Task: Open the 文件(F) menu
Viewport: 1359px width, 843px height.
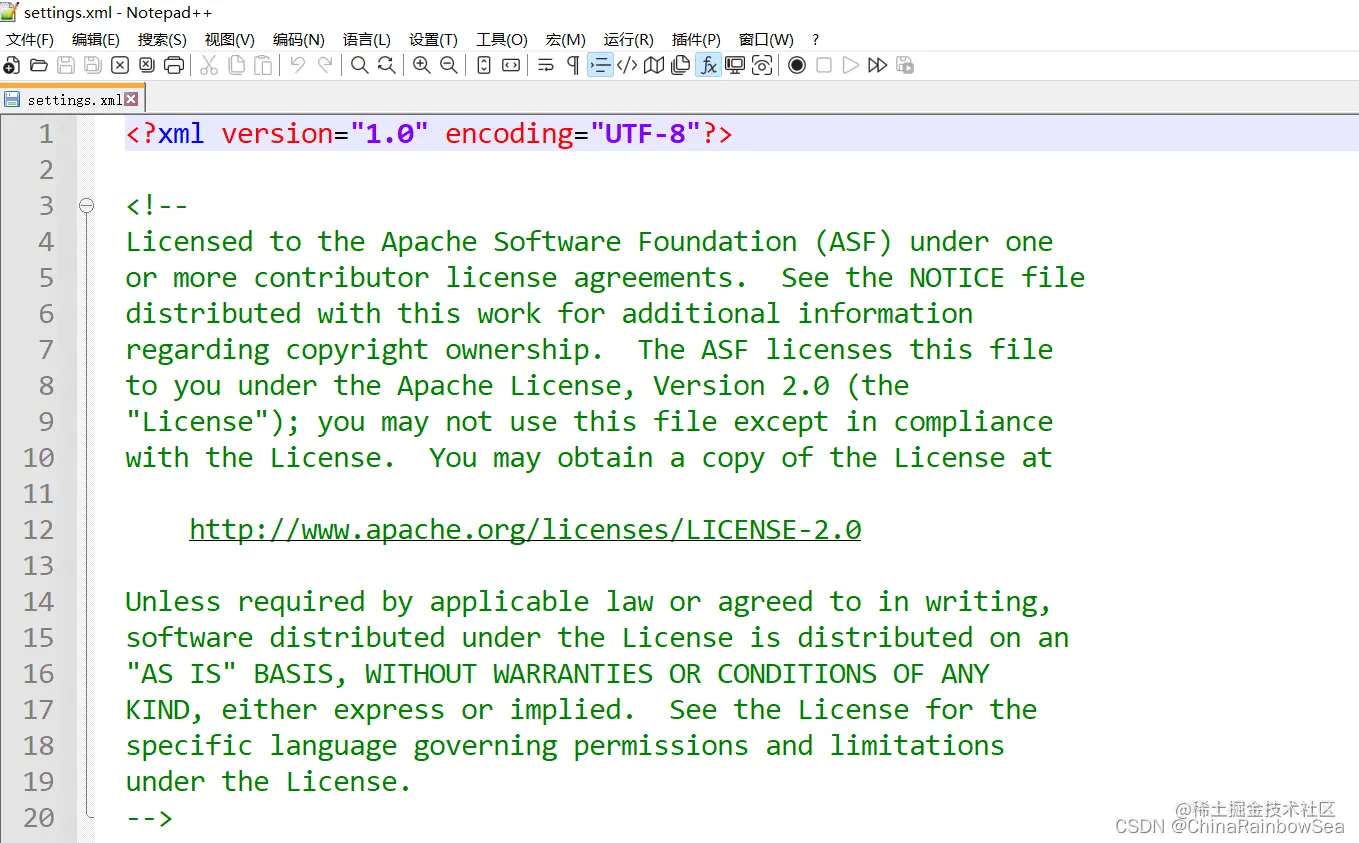Action: point(30,39)
